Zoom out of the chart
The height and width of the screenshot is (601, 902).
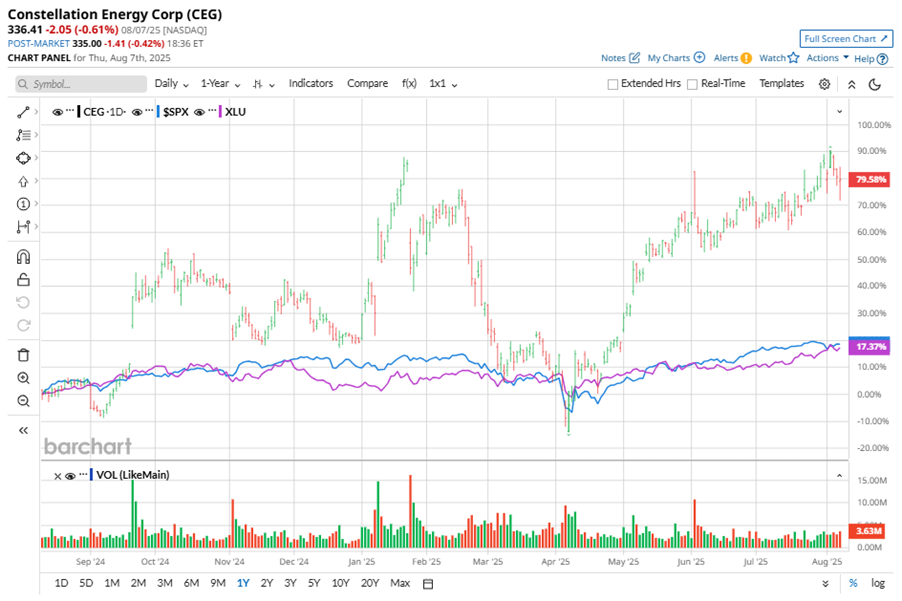23,401
